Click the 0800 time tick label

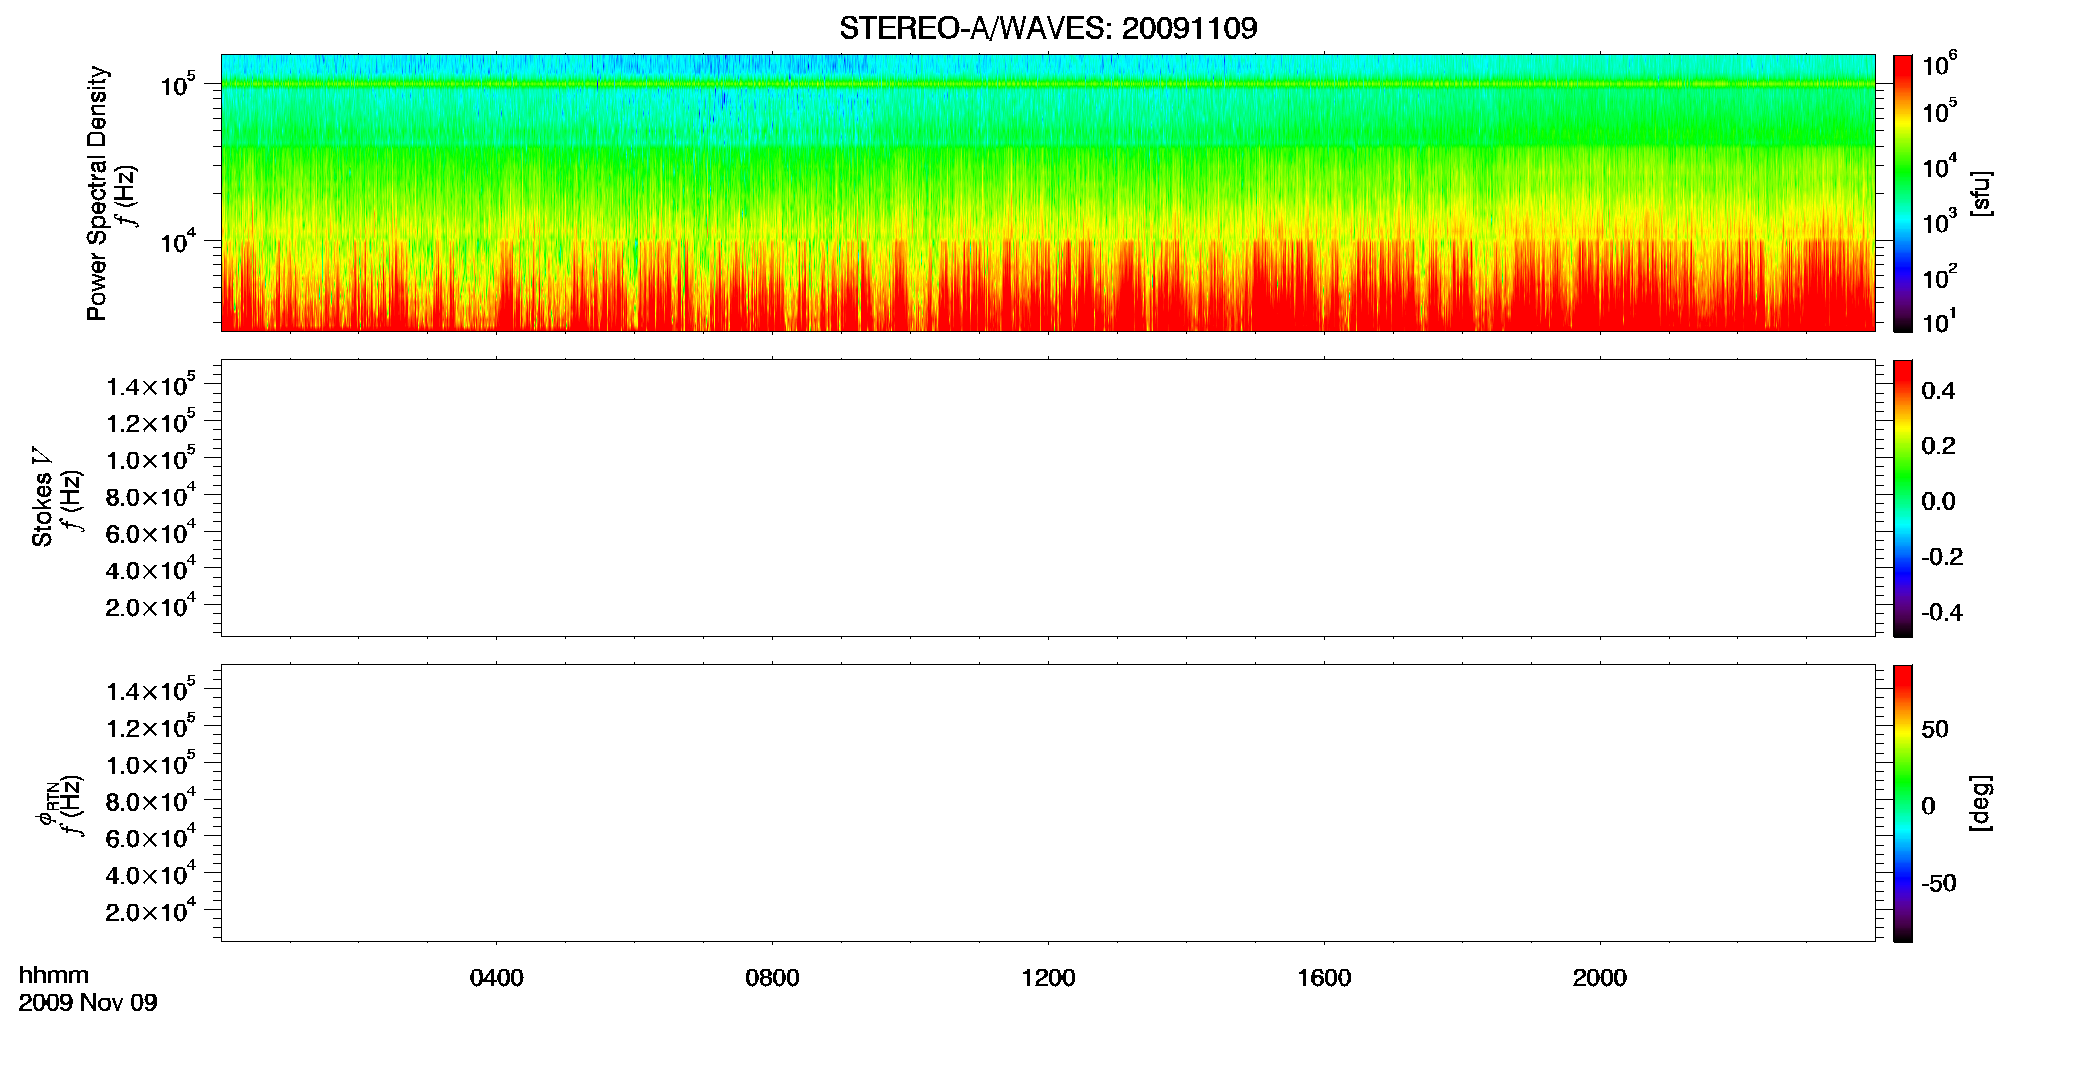(x=772, y=978)
